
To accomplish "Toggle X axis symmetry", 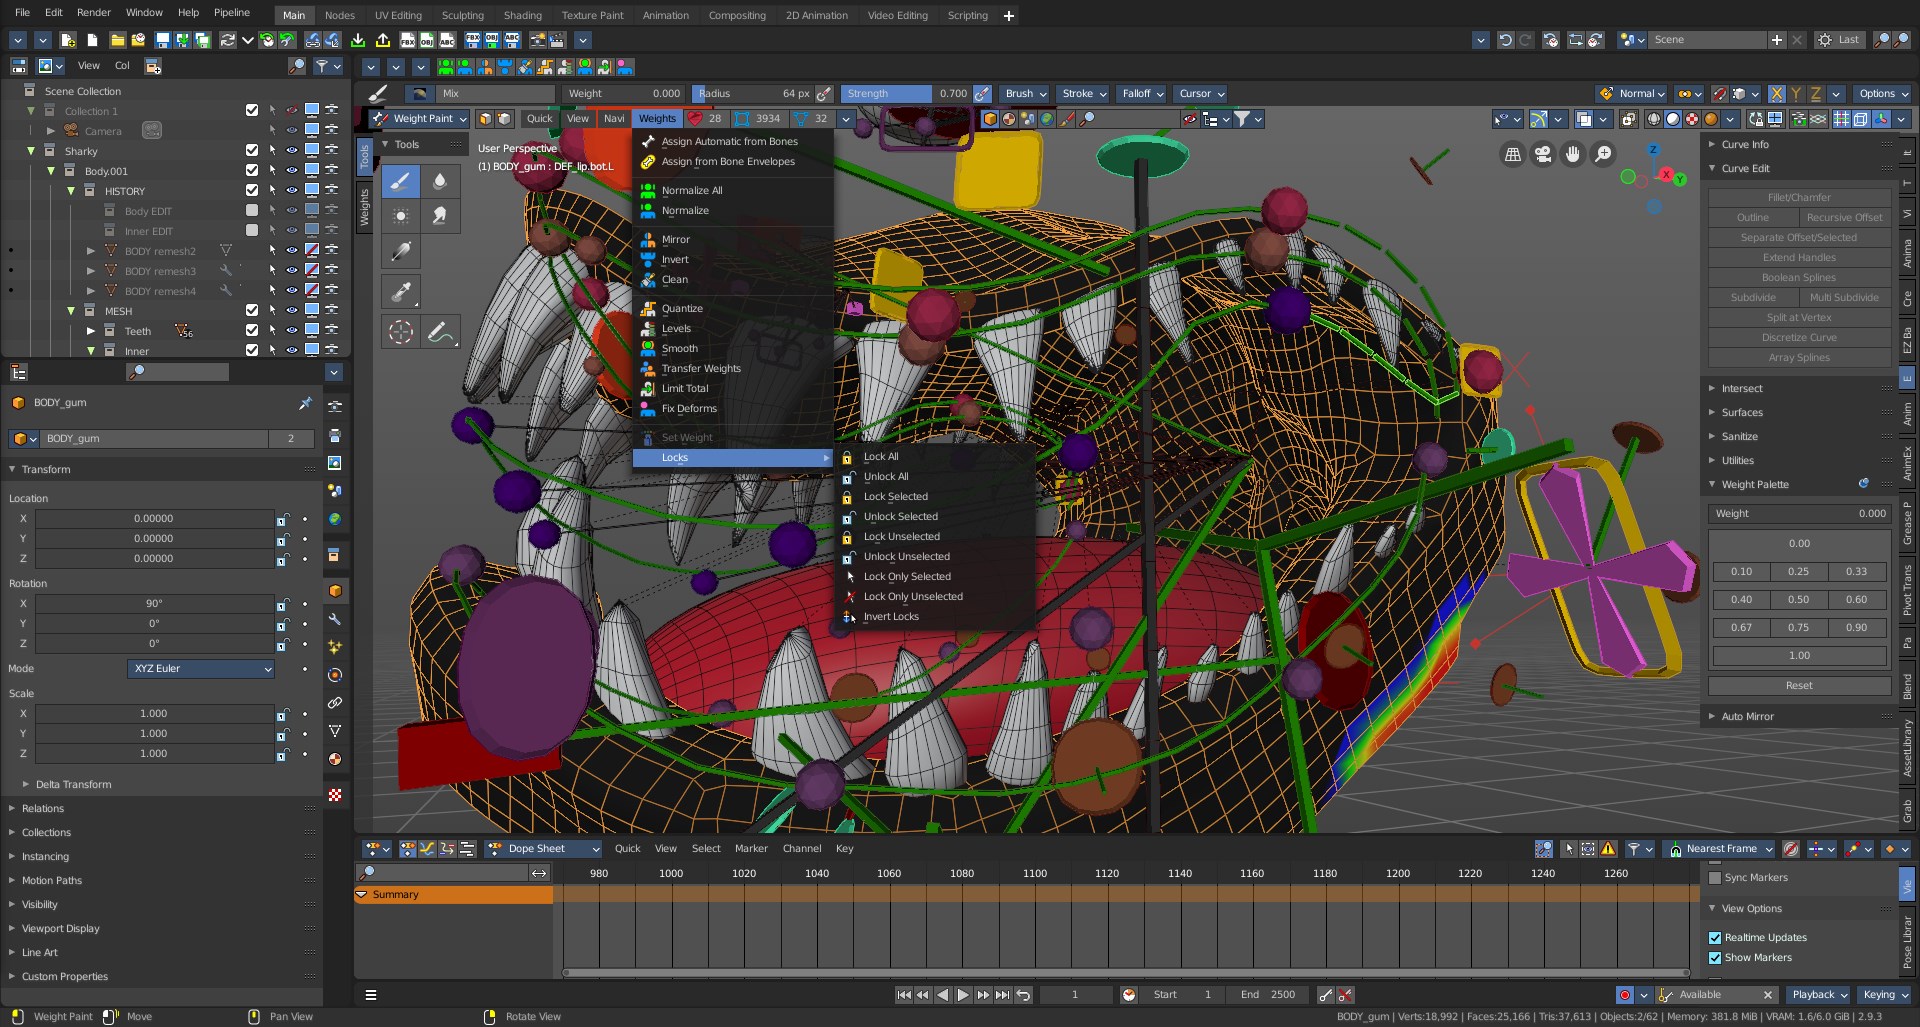I will [1776, 94].
